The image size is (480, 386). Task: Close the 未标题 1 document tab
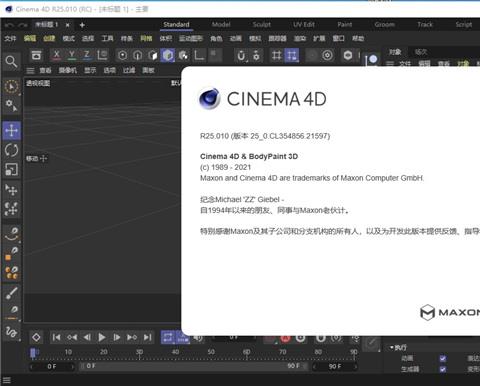pyautogui.click(x=67, y=25)
